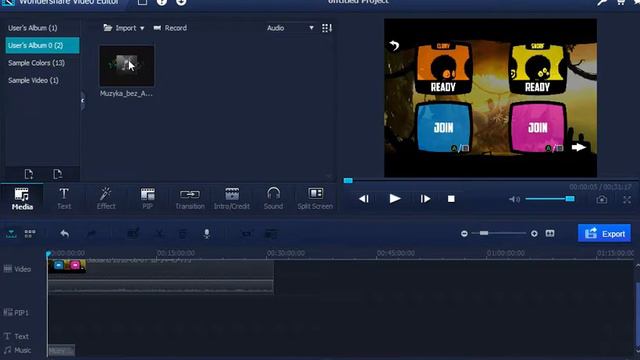Click the add new album icon
Screen dimensions: 640x360
pyautogui.click(x=29, y=174)
